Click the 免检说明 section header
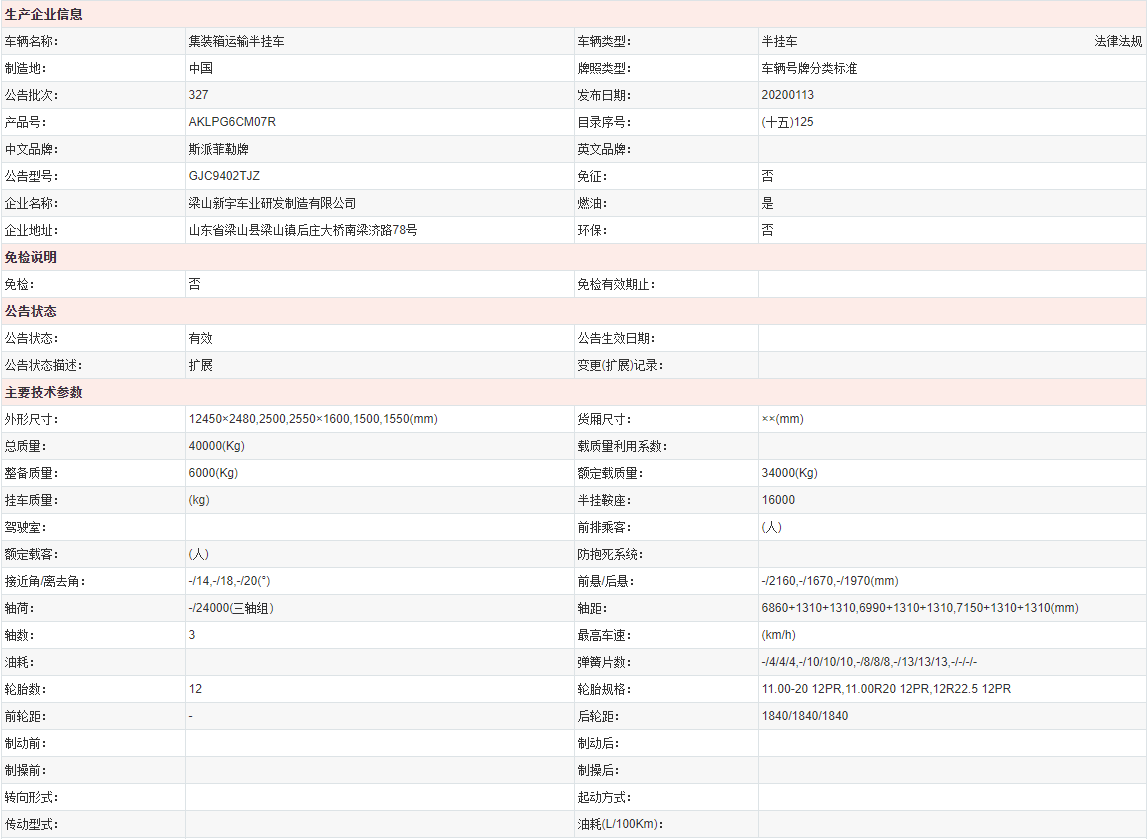This screenshot has height=839, width=1147. tap(31, 257)
